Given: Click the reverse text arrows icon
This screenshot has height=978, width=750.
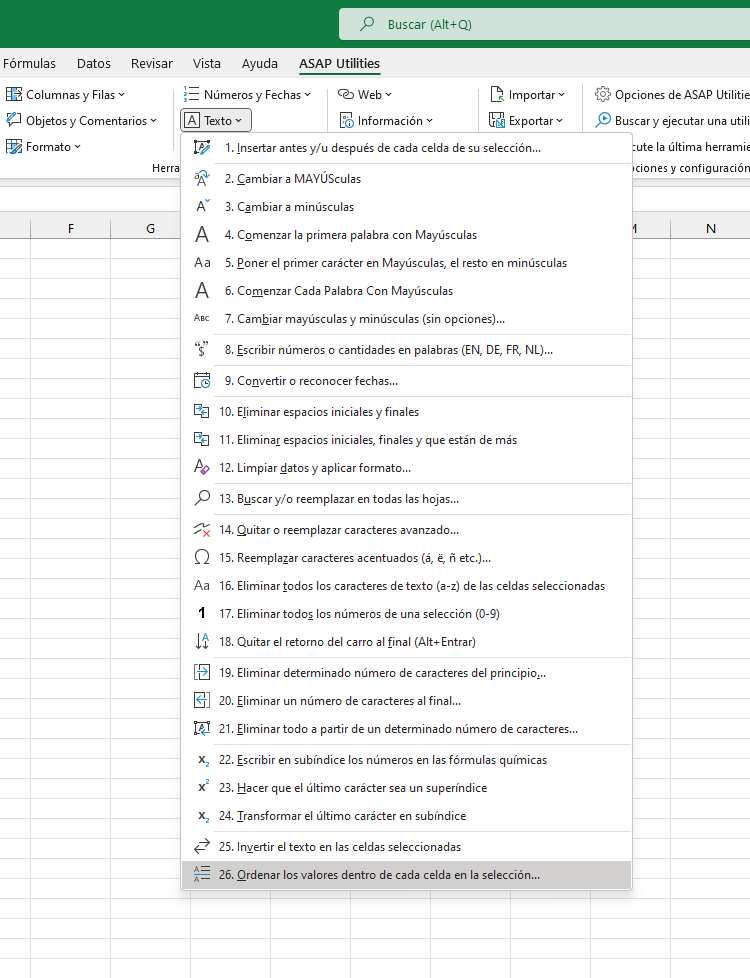Looking at the screenshot, I should (202, 846).
